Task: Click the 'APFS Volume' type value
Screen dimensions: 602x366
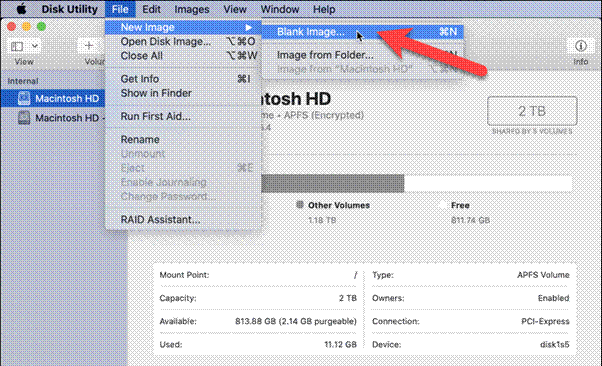Action: (x=543, y=275)
